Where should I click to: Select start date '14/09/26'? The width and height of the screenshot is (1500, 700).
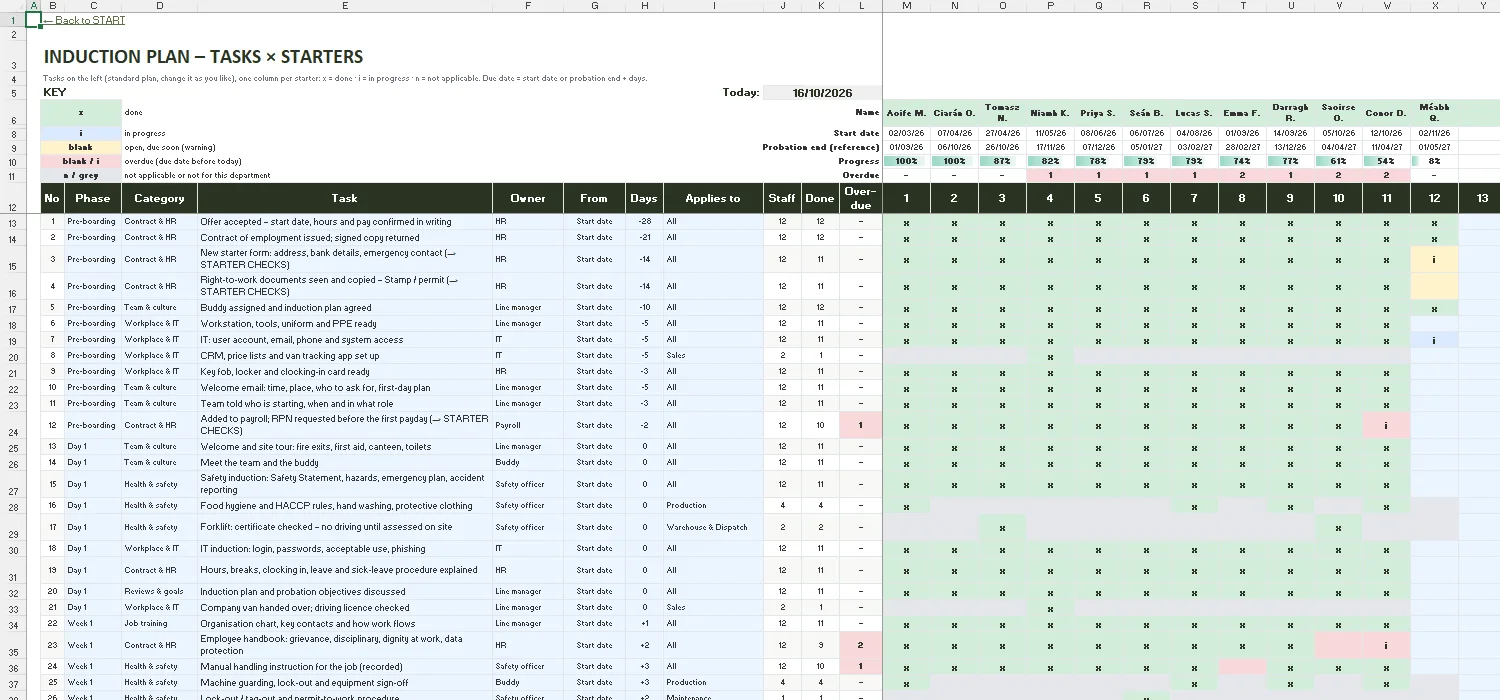coord(1290,133)
